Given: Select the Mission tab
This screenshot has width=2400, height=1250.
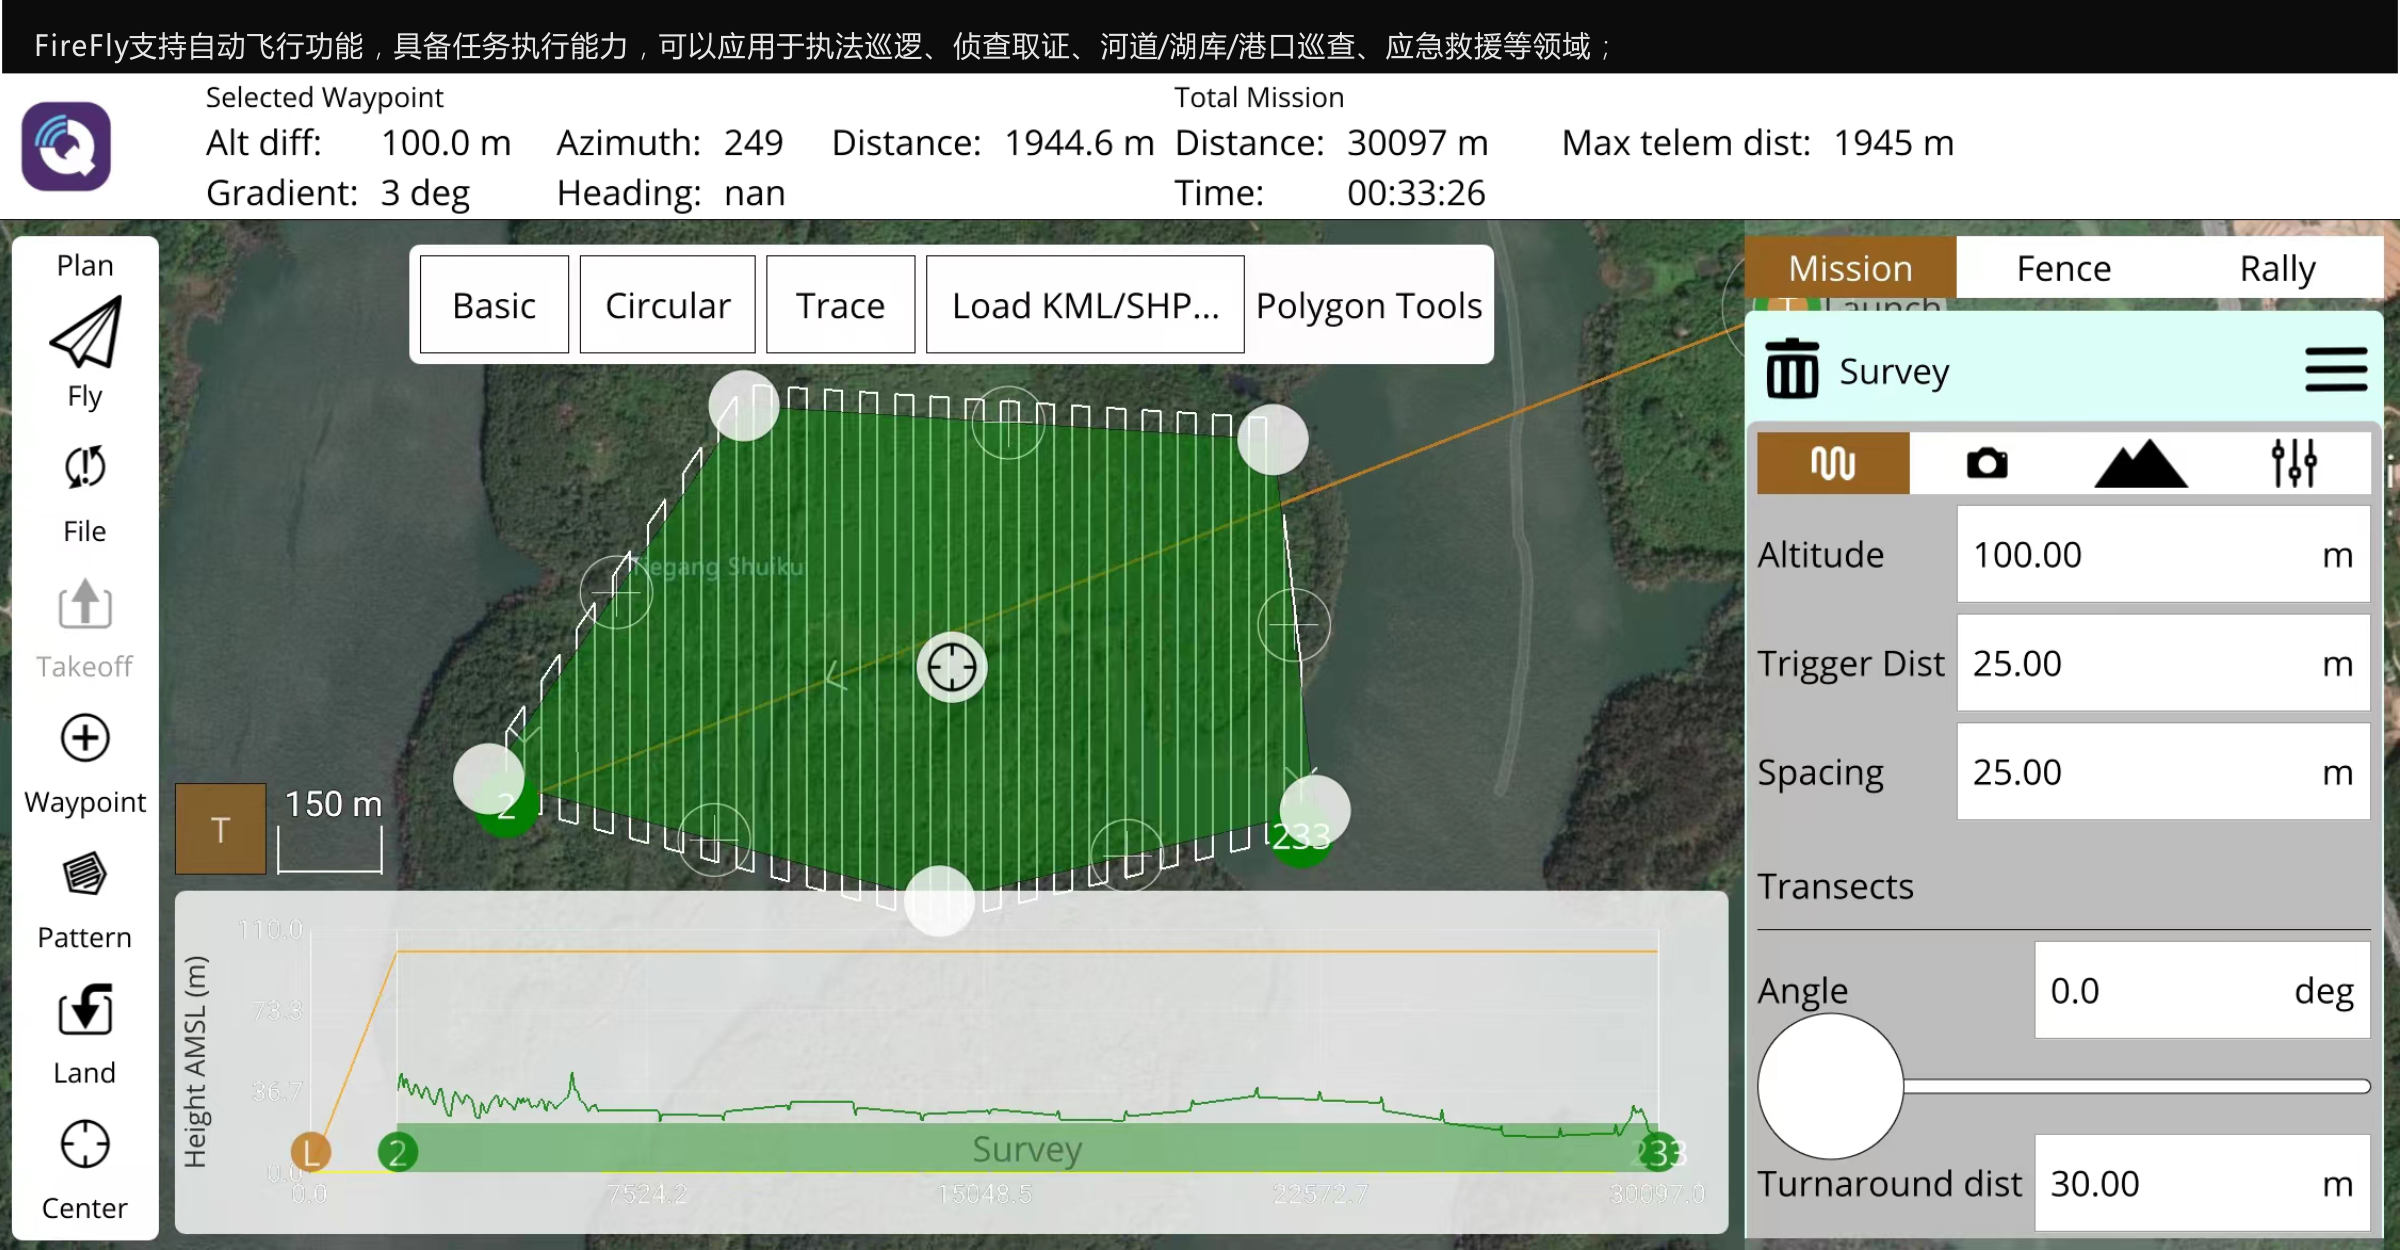Looking at the screenshot, I should tap(1849, 268).
